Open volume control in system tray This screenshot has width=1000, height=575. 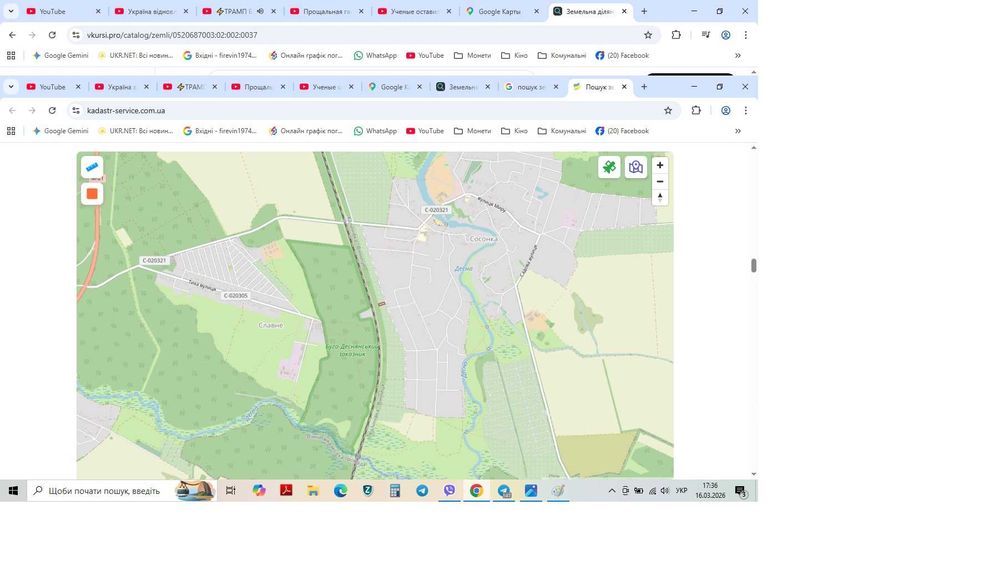coord(665,490)
